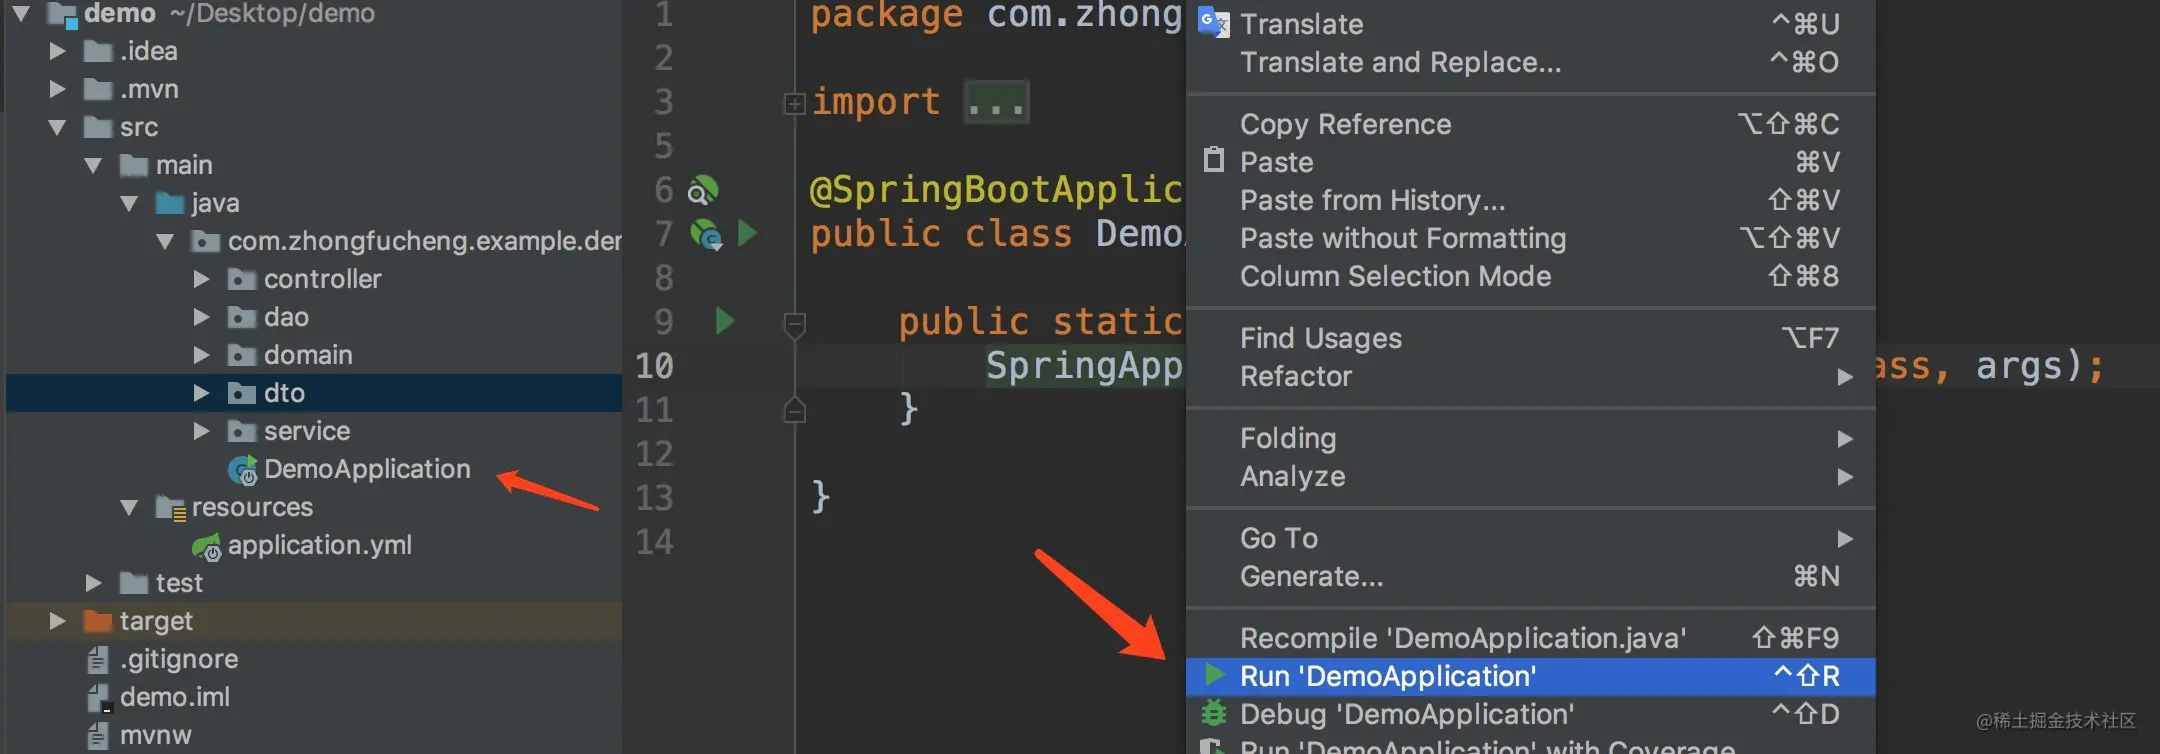Image resolution: width=2160 pixels, height=754 pixels.
Task: Click the fold end marker on line 11
Action: coord(795,409)
